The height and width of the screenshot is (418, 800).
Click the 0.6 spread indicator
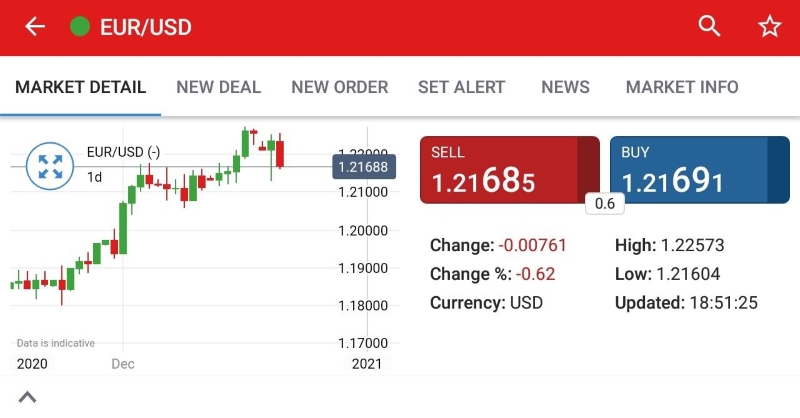pyautogui.click(x=604, y=203)
